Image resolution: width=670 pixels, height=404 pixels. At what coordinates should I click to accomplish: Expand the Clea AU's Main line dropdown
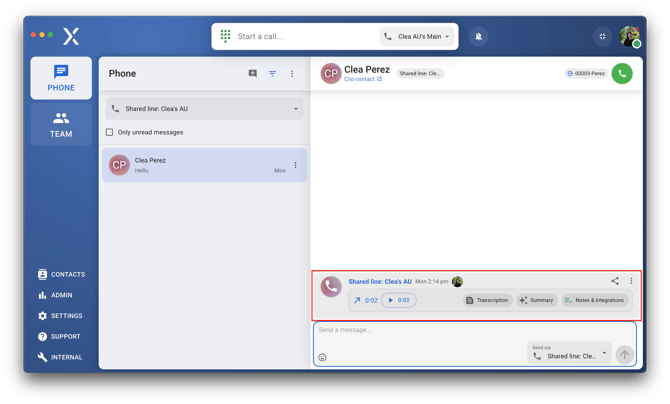(417, 36)
